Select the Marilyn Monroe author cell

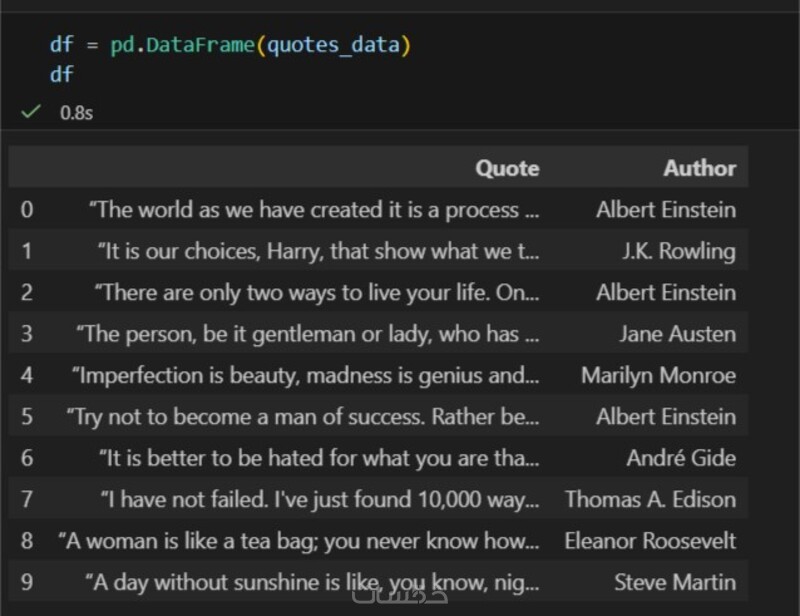(658, 376)
